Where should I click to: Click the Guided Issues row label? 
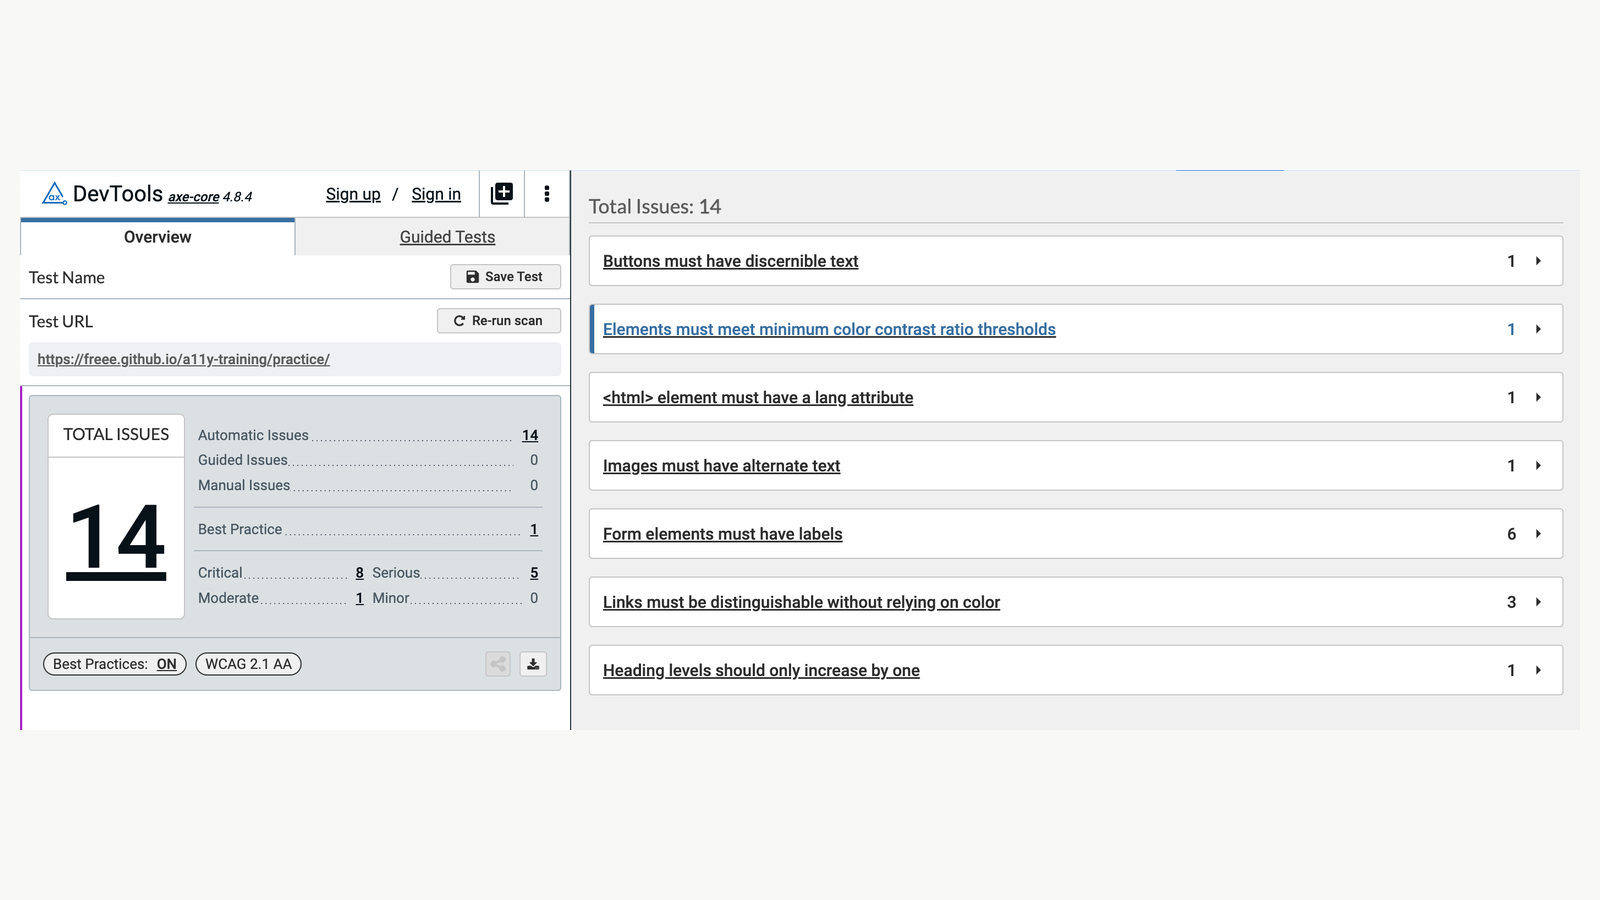point(243,460)
